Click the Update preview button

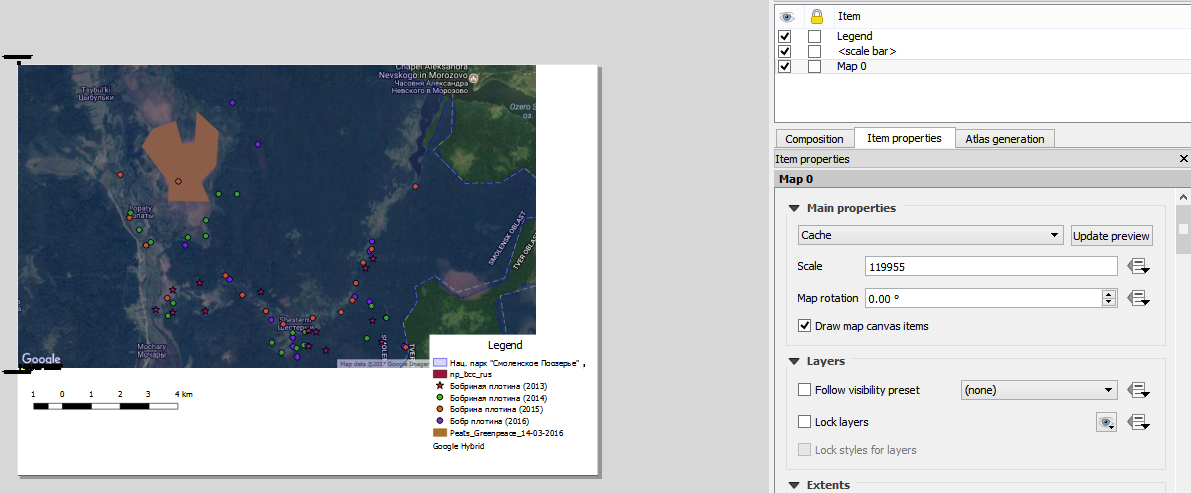point(1111,236)
